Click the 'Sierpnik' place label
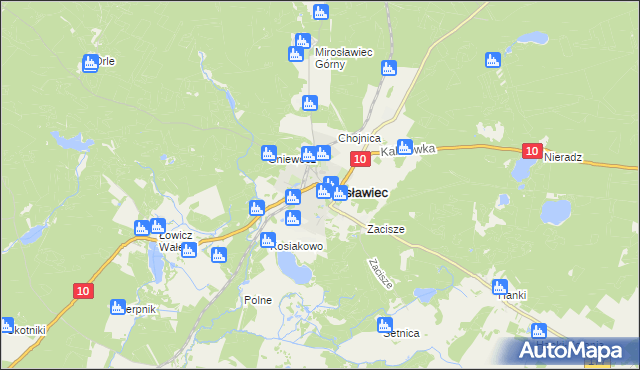This screenshot has width=640, height=370. point(139,309)
